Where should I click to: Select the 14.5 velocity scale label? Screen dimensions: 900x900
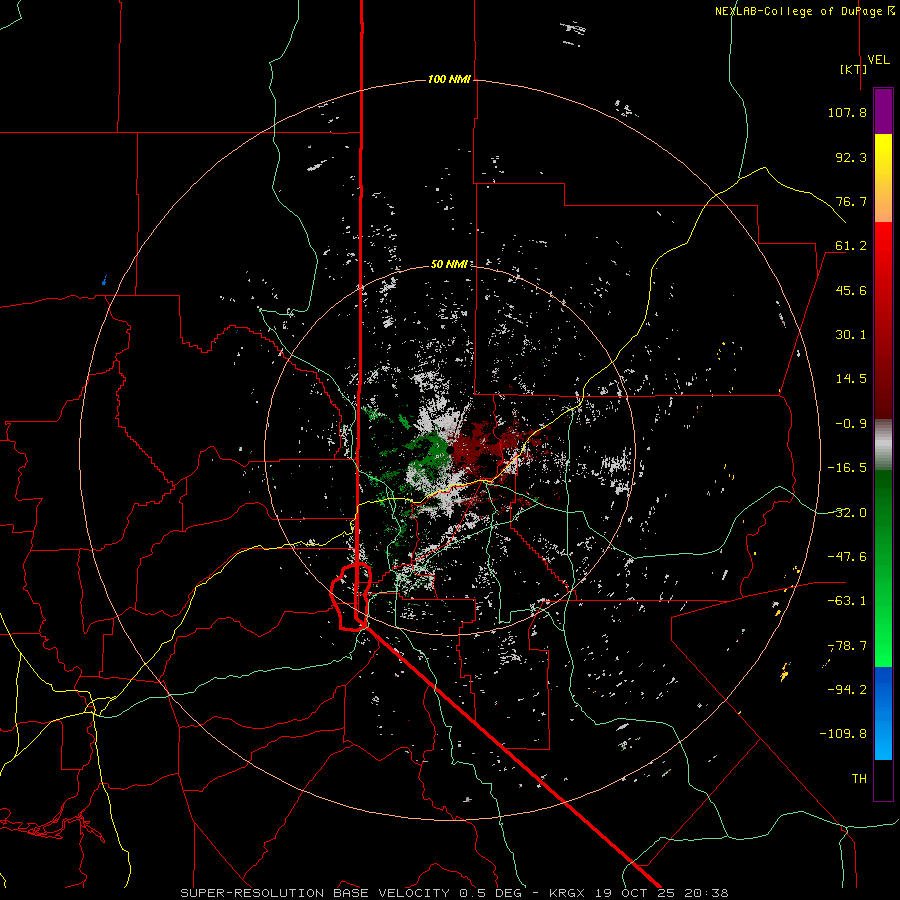pyautogui.click(x=851, y=379)
